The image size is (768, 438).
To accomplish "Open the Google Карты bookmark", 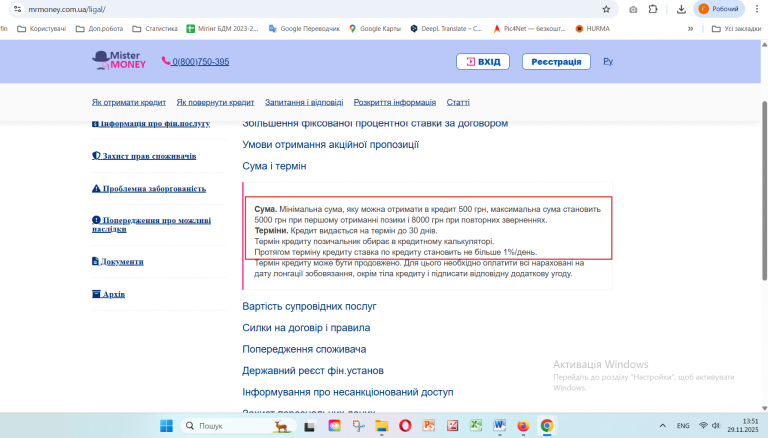I will (x=375, y=28).
